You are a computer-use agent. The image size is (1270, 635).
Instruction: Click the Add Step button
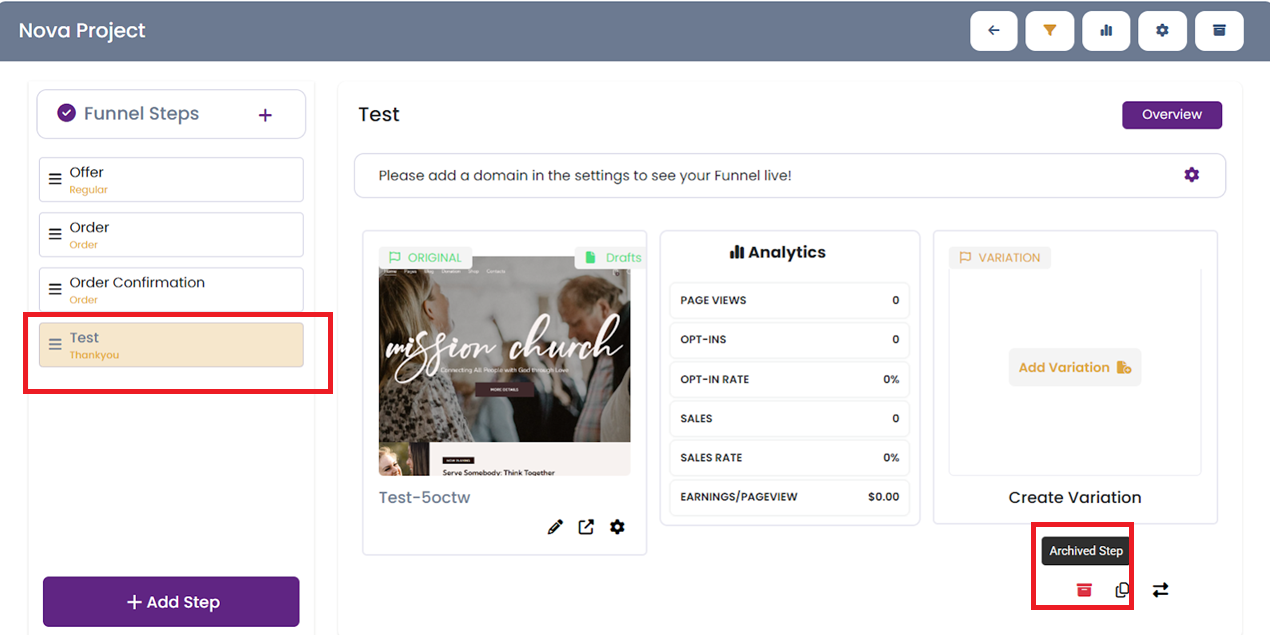pos(171,602)
